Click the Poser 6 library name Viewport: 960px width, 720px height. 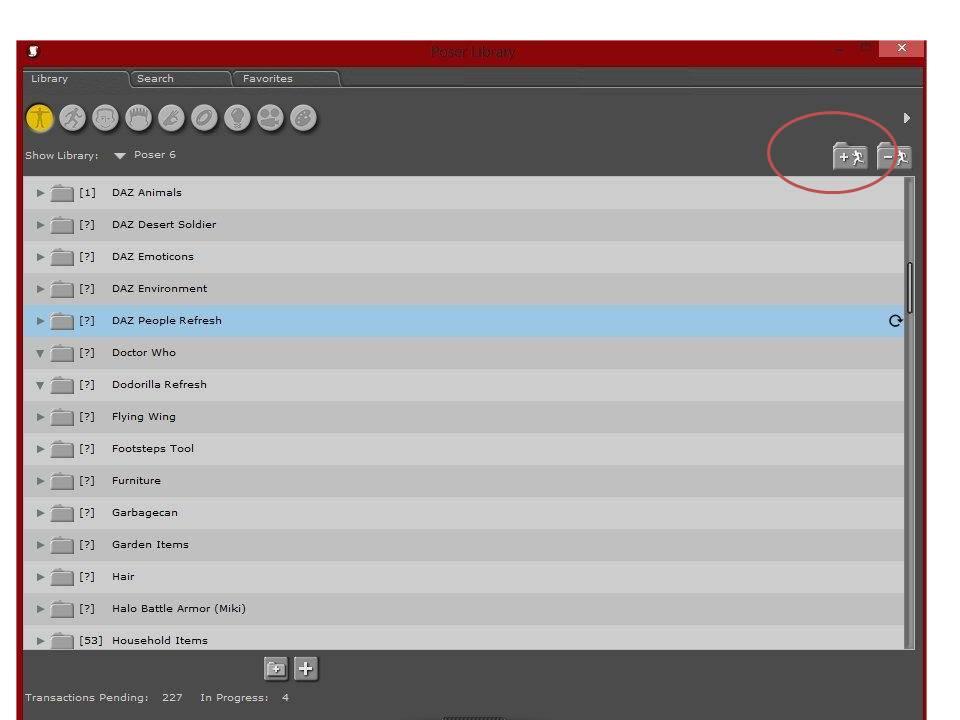click(155, 155)
